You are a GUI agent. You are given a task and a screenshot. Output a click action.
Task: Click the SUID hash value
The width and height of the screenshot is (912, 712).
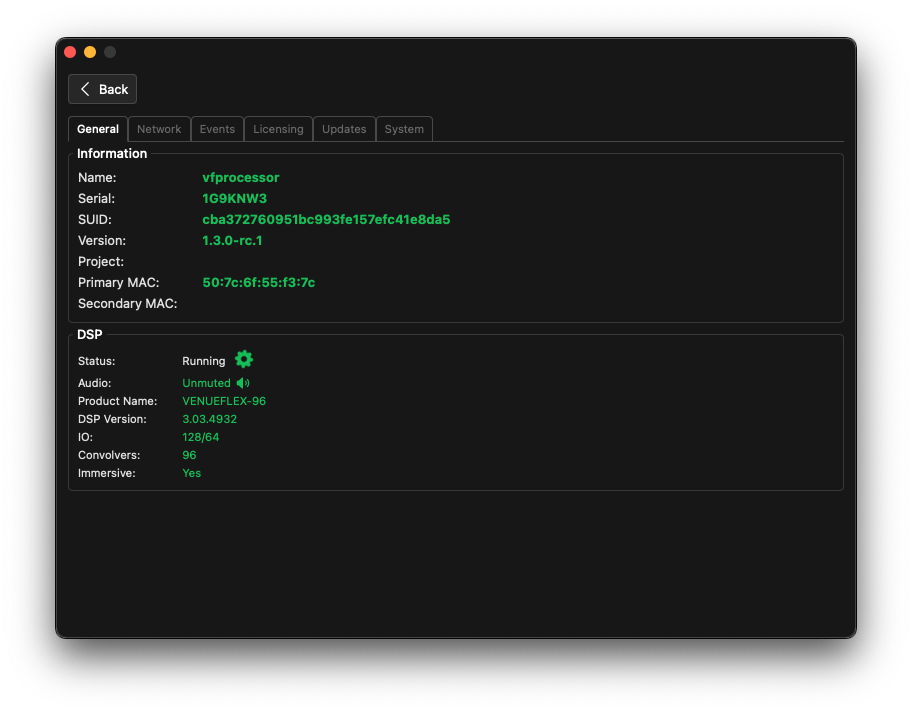(x=326, y=220)
